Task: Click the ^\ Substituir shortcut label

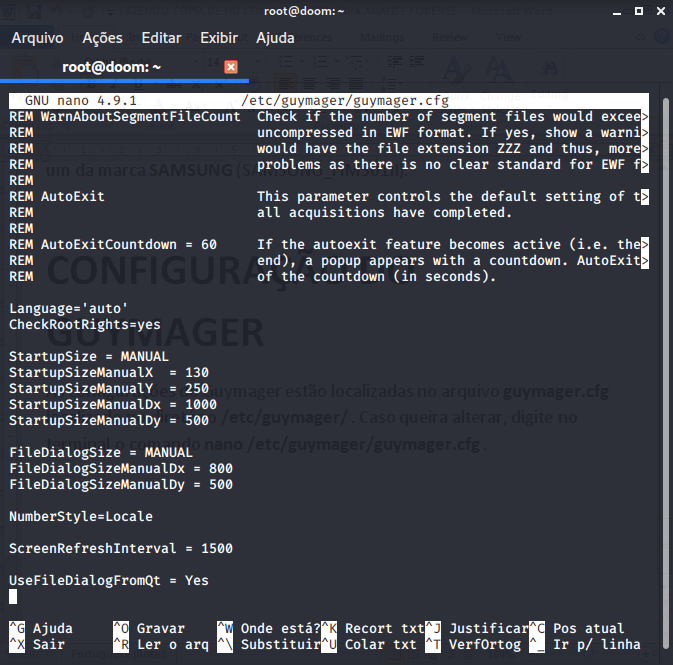Action: click(267, 645)
